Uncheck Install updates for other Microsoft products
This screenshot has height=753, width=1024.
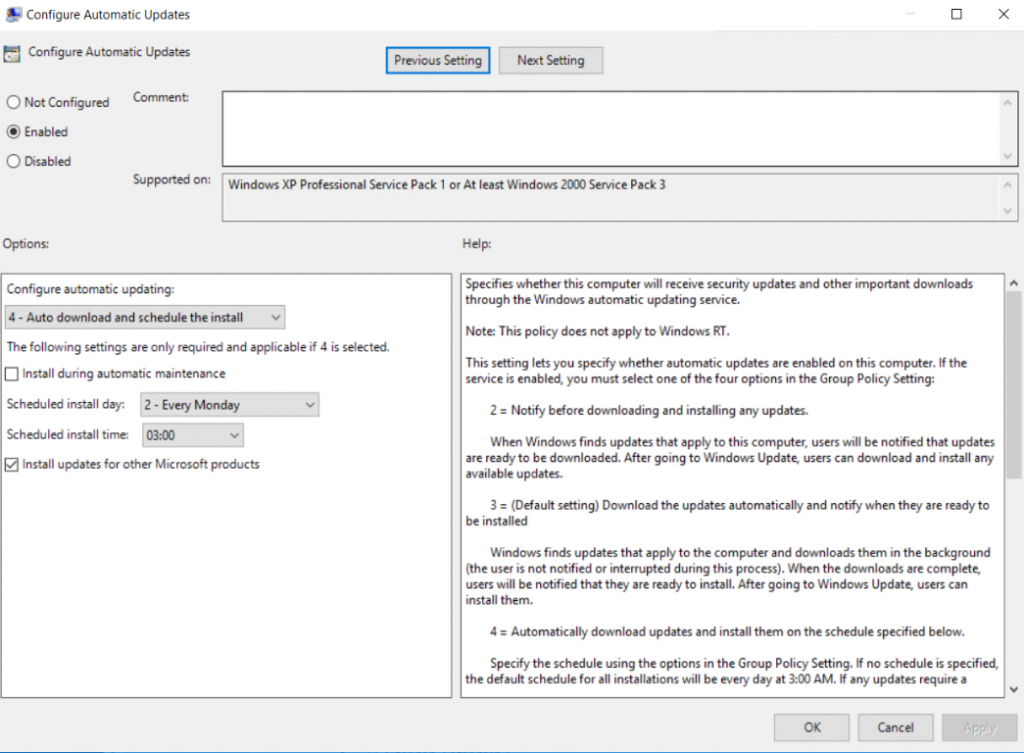click(x=13, y=464)
